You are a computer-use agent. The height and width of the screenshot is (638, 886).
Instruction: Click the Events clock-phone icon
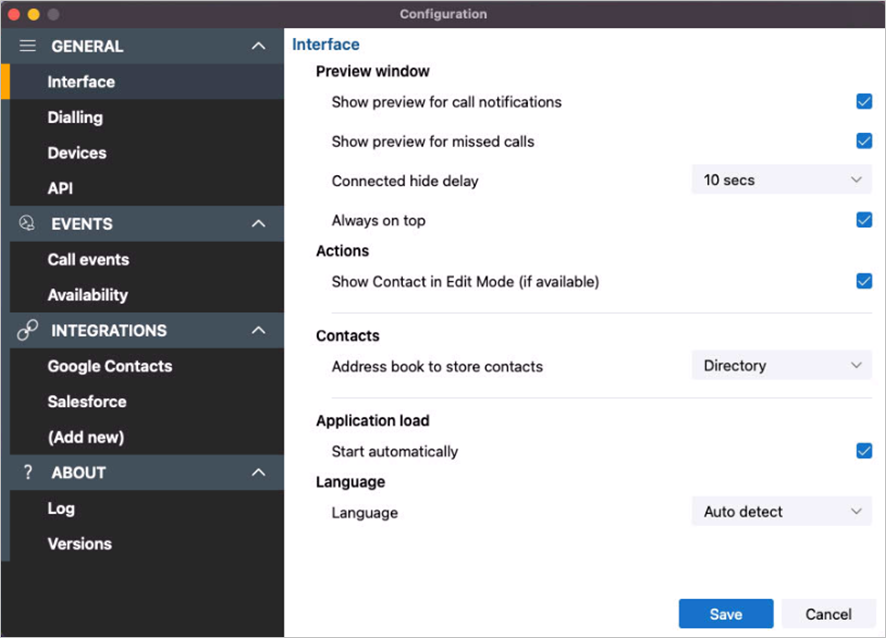point(27,223)
